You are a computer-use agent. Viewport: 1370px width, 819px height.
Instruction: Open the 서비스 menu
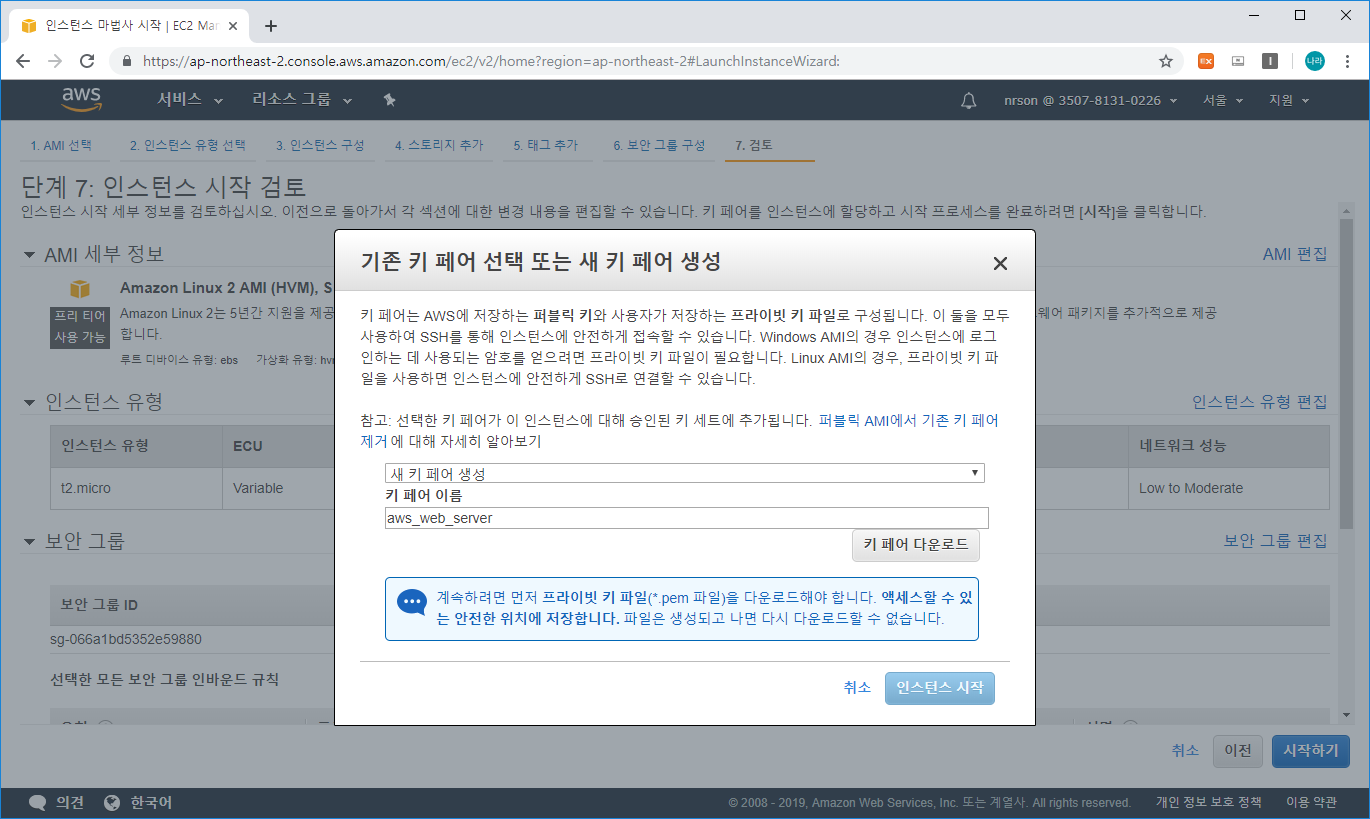[190, 100]
